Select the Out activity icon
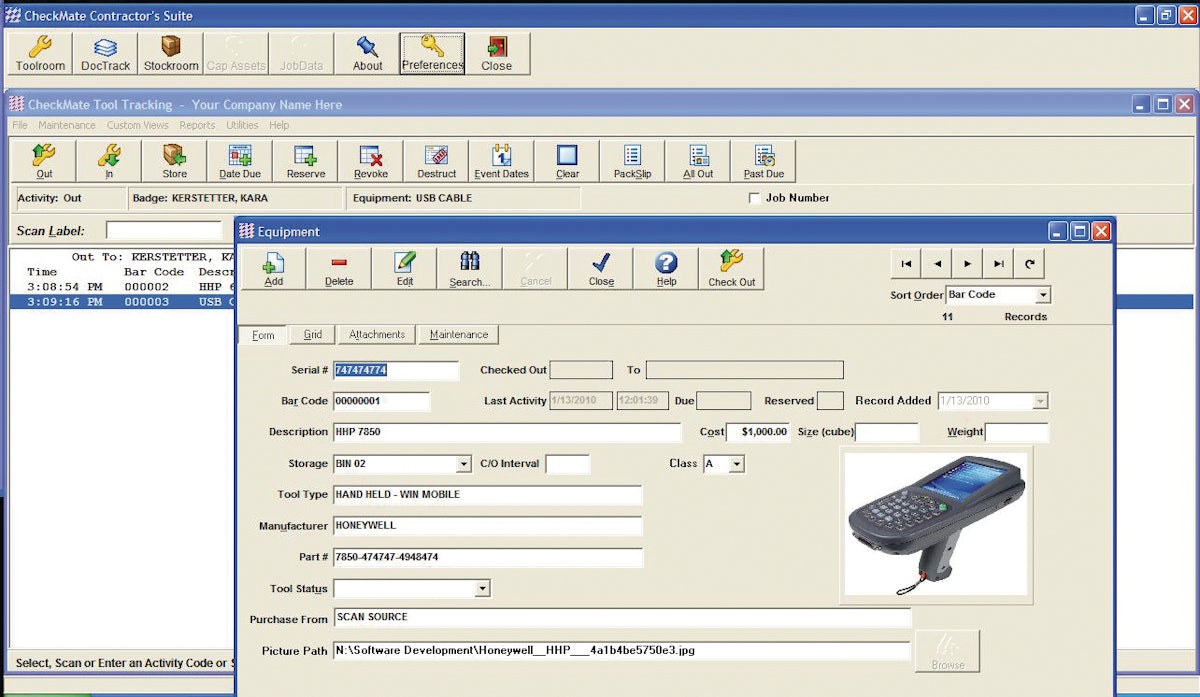Screen dimensions: 1200x697 click(43, 160)
